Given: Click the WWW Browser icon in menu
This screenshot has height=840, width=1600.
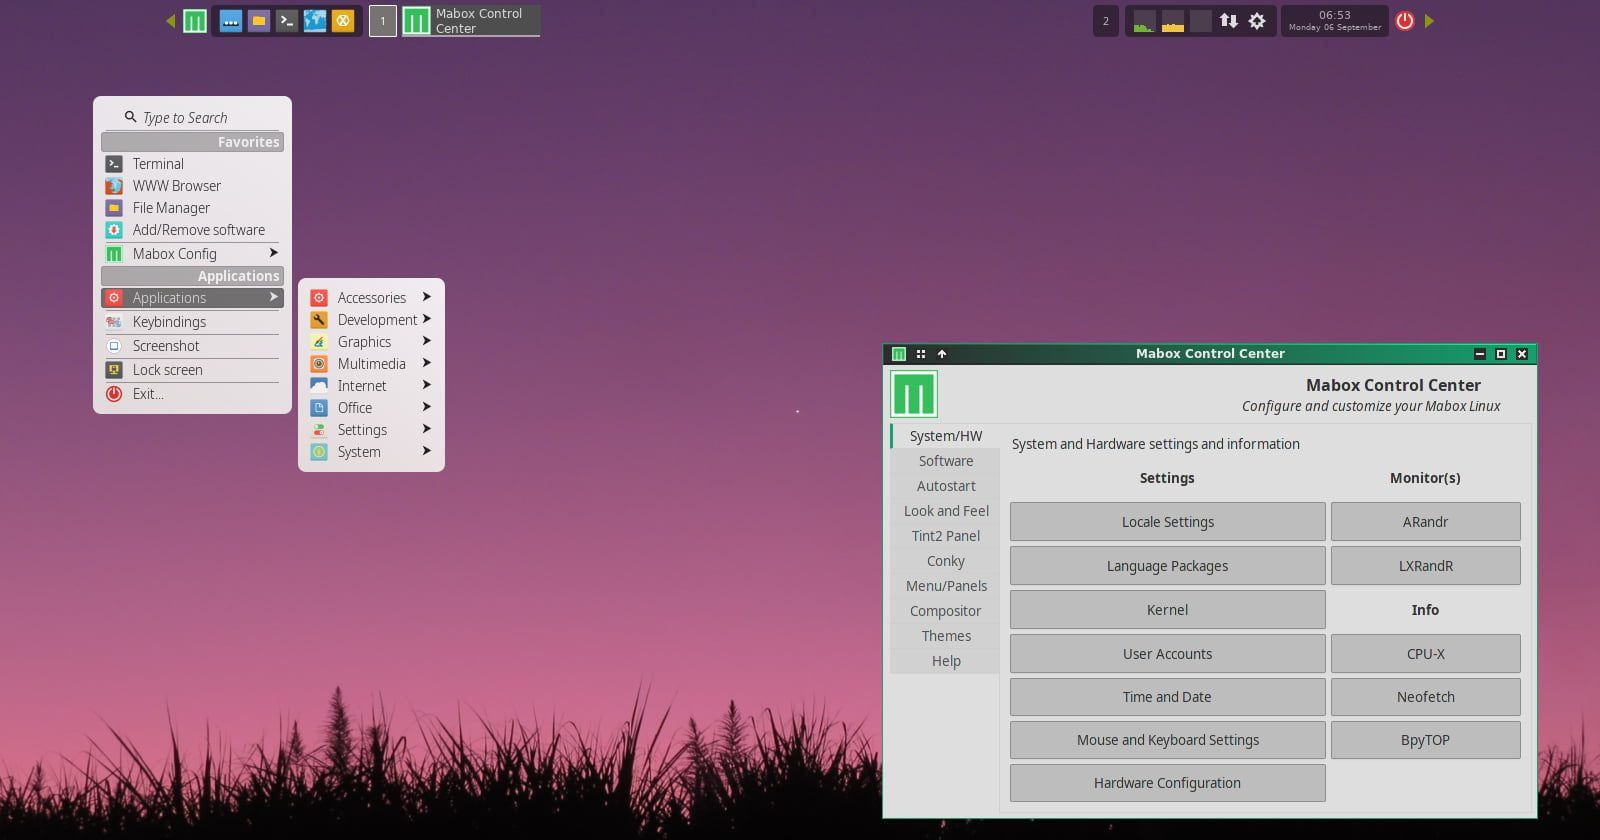Looking at the screenshot, I should [x=114, y=186].
